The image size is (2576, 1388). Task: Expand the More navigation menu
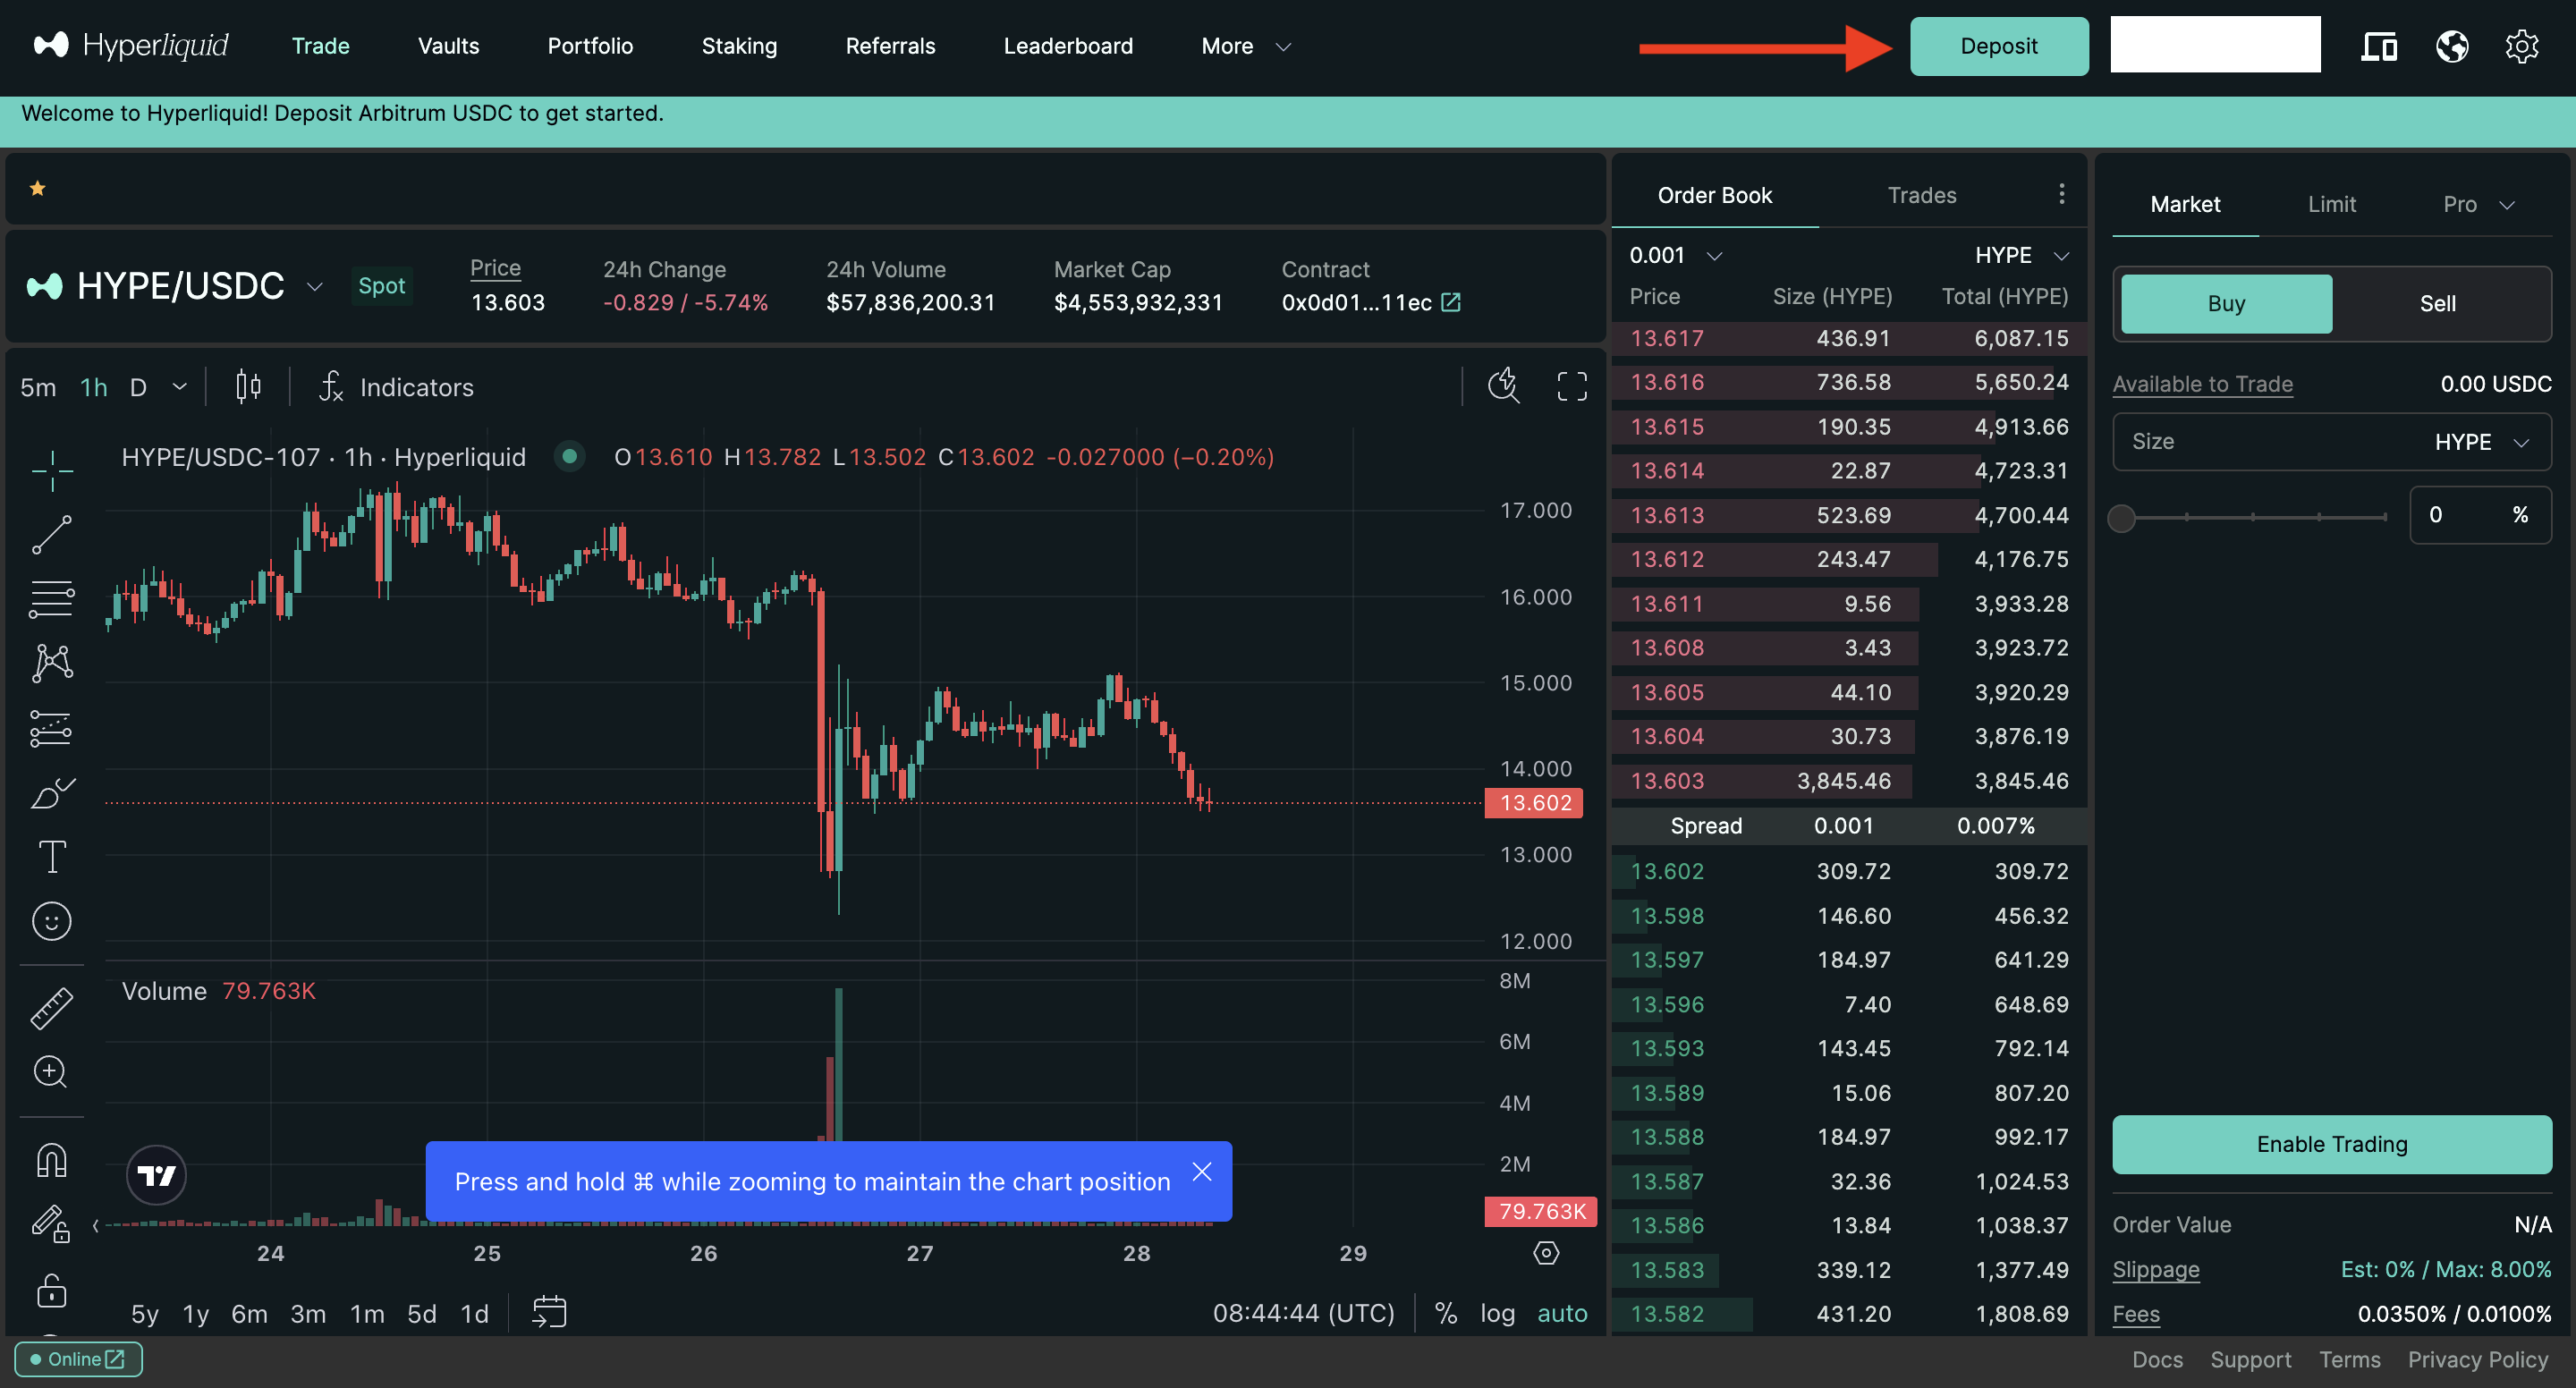(1246, 46)
